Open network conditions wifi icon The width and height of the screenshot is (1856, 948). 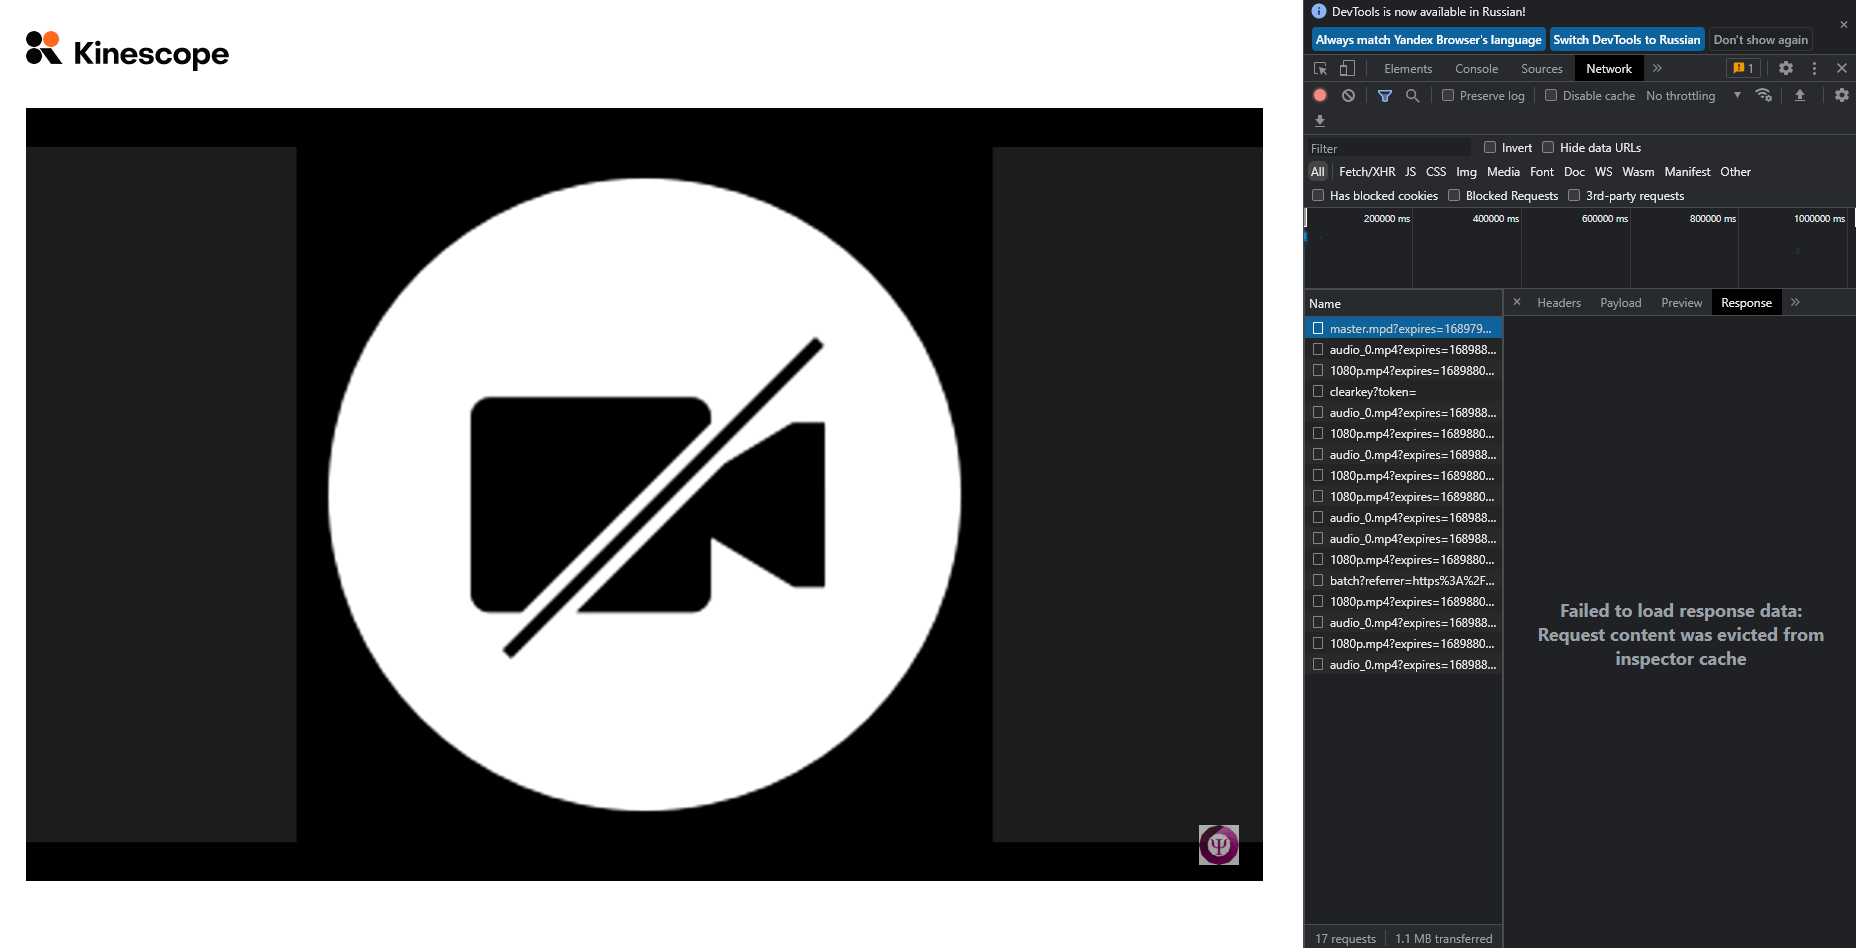click(x=1764, y=95)
